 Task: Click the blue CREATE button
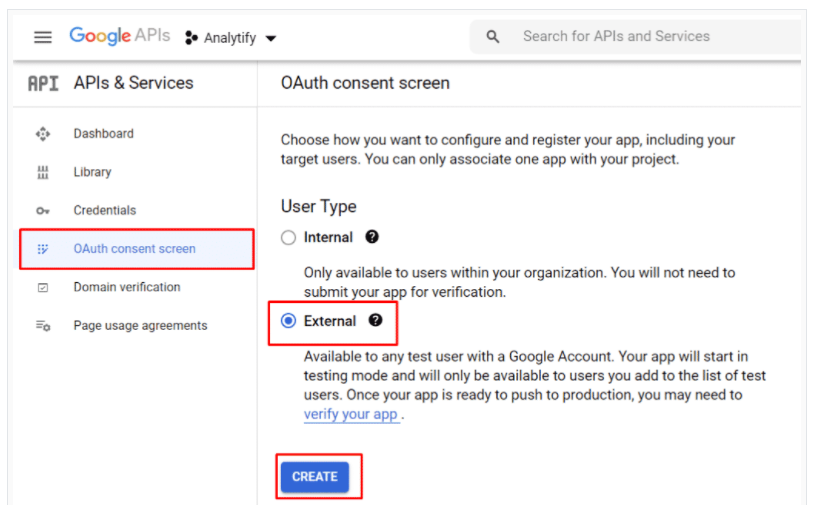[315, 477]
